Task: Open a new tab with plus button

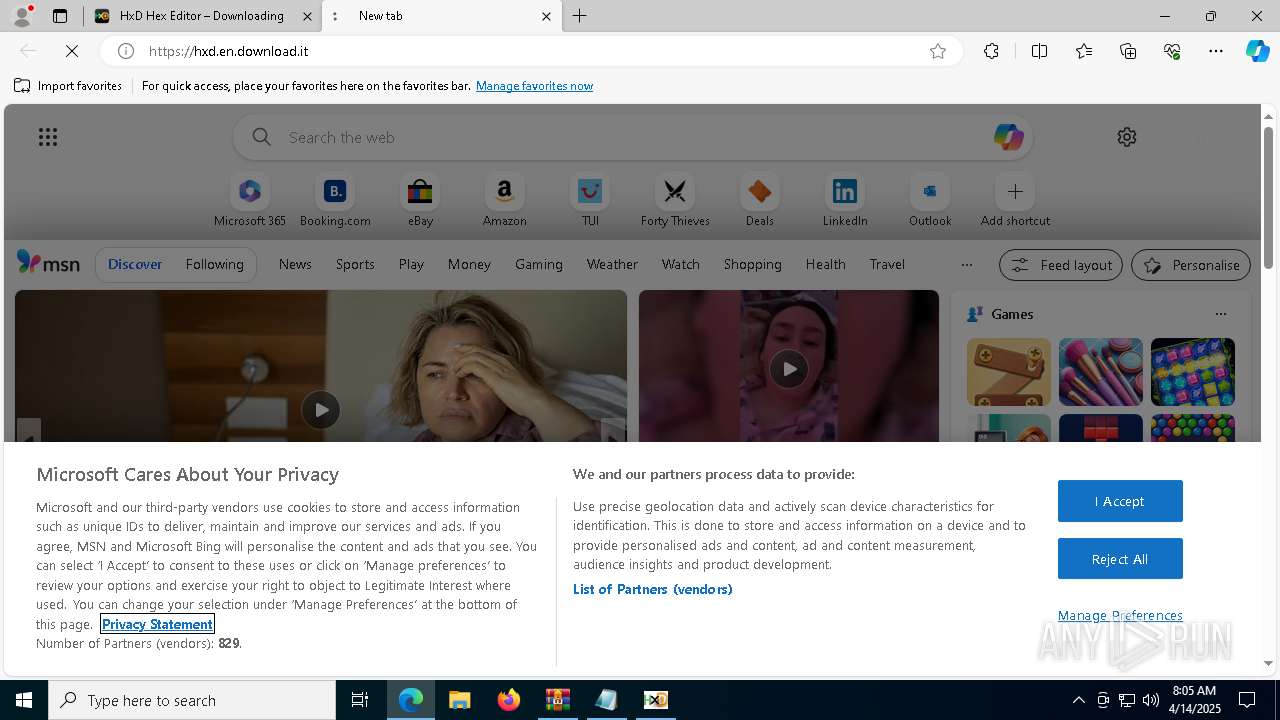Action: [580, 16]
